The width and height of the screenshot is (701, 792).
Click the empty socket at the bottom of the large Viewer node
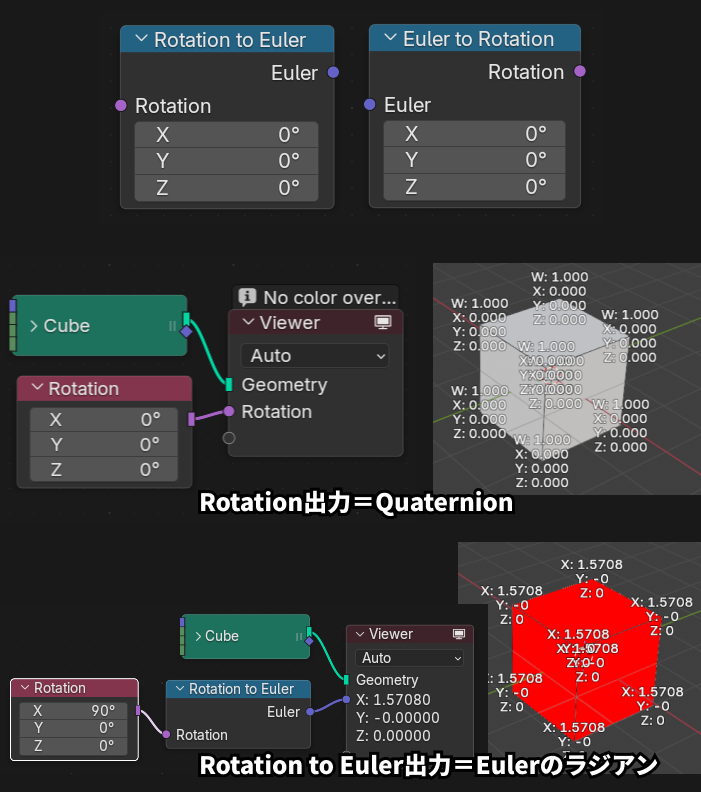229,438
